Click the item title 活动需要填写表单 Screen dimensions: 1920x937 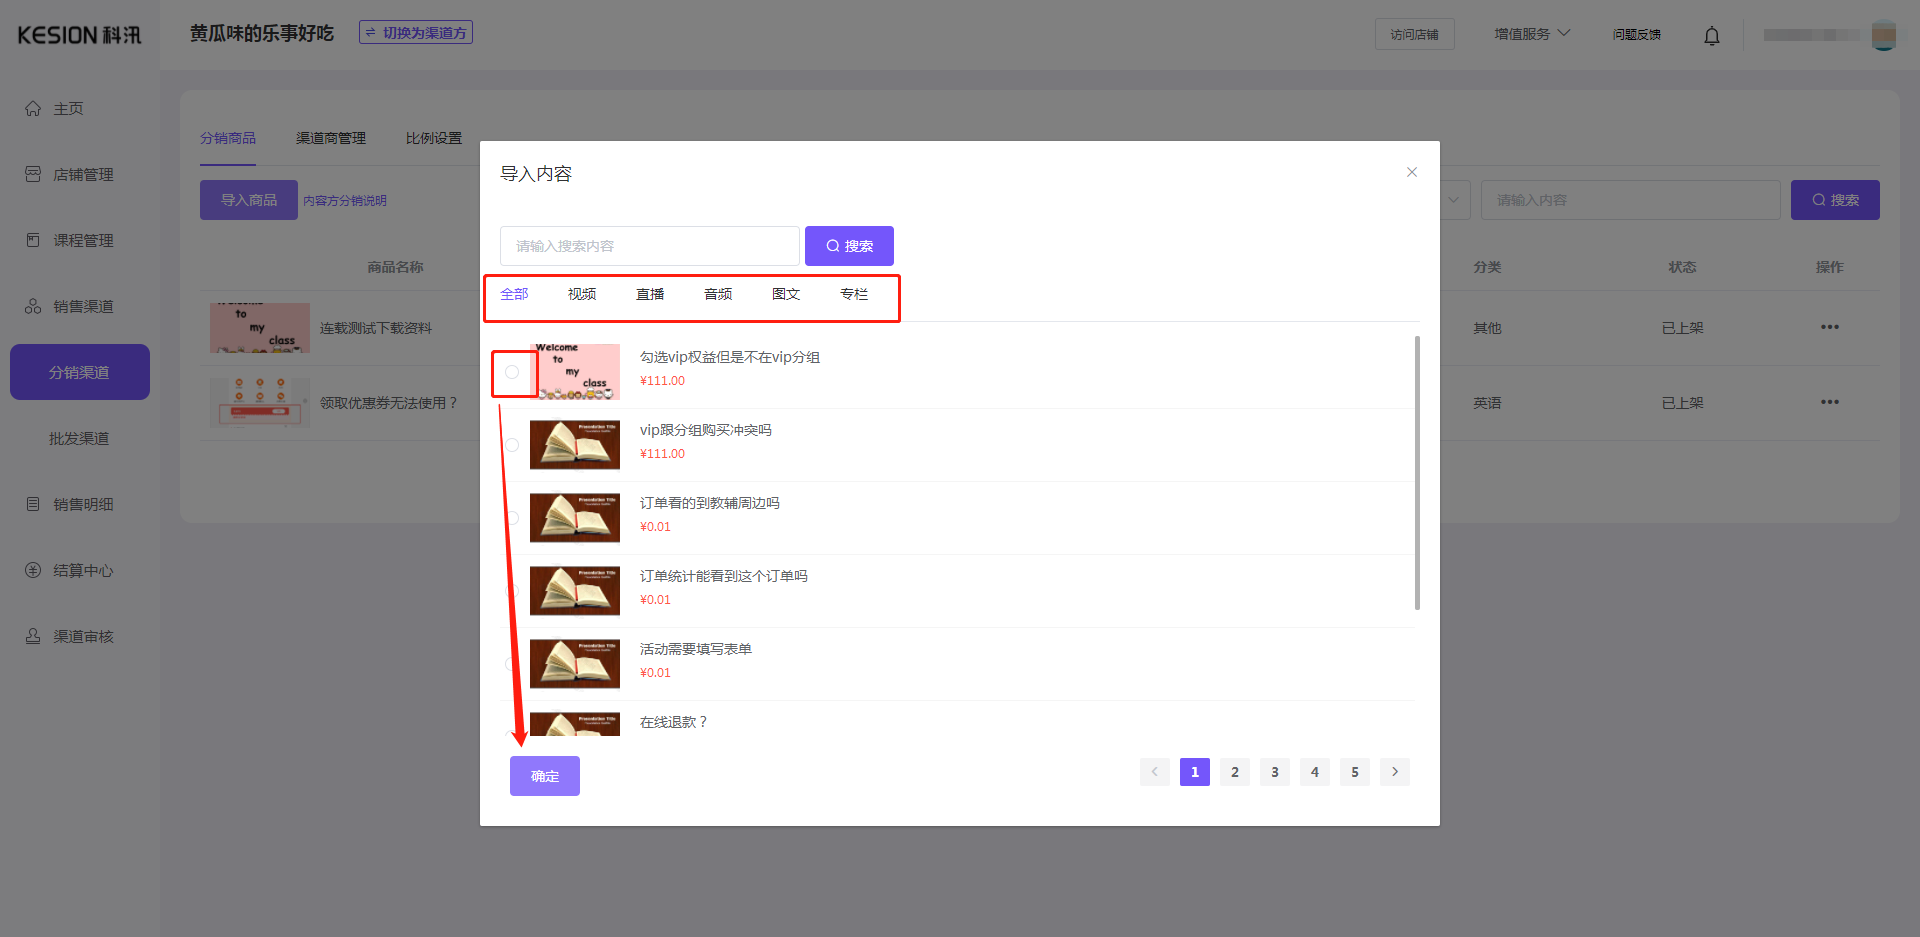click(696, 649)
